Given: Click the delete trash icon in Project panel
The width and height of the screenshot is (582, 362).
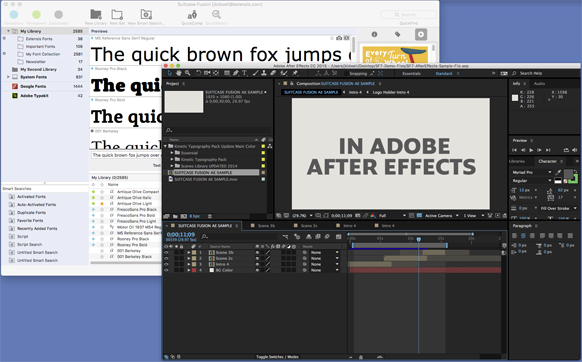Looking at the screenshot, I should click(210, 216).
